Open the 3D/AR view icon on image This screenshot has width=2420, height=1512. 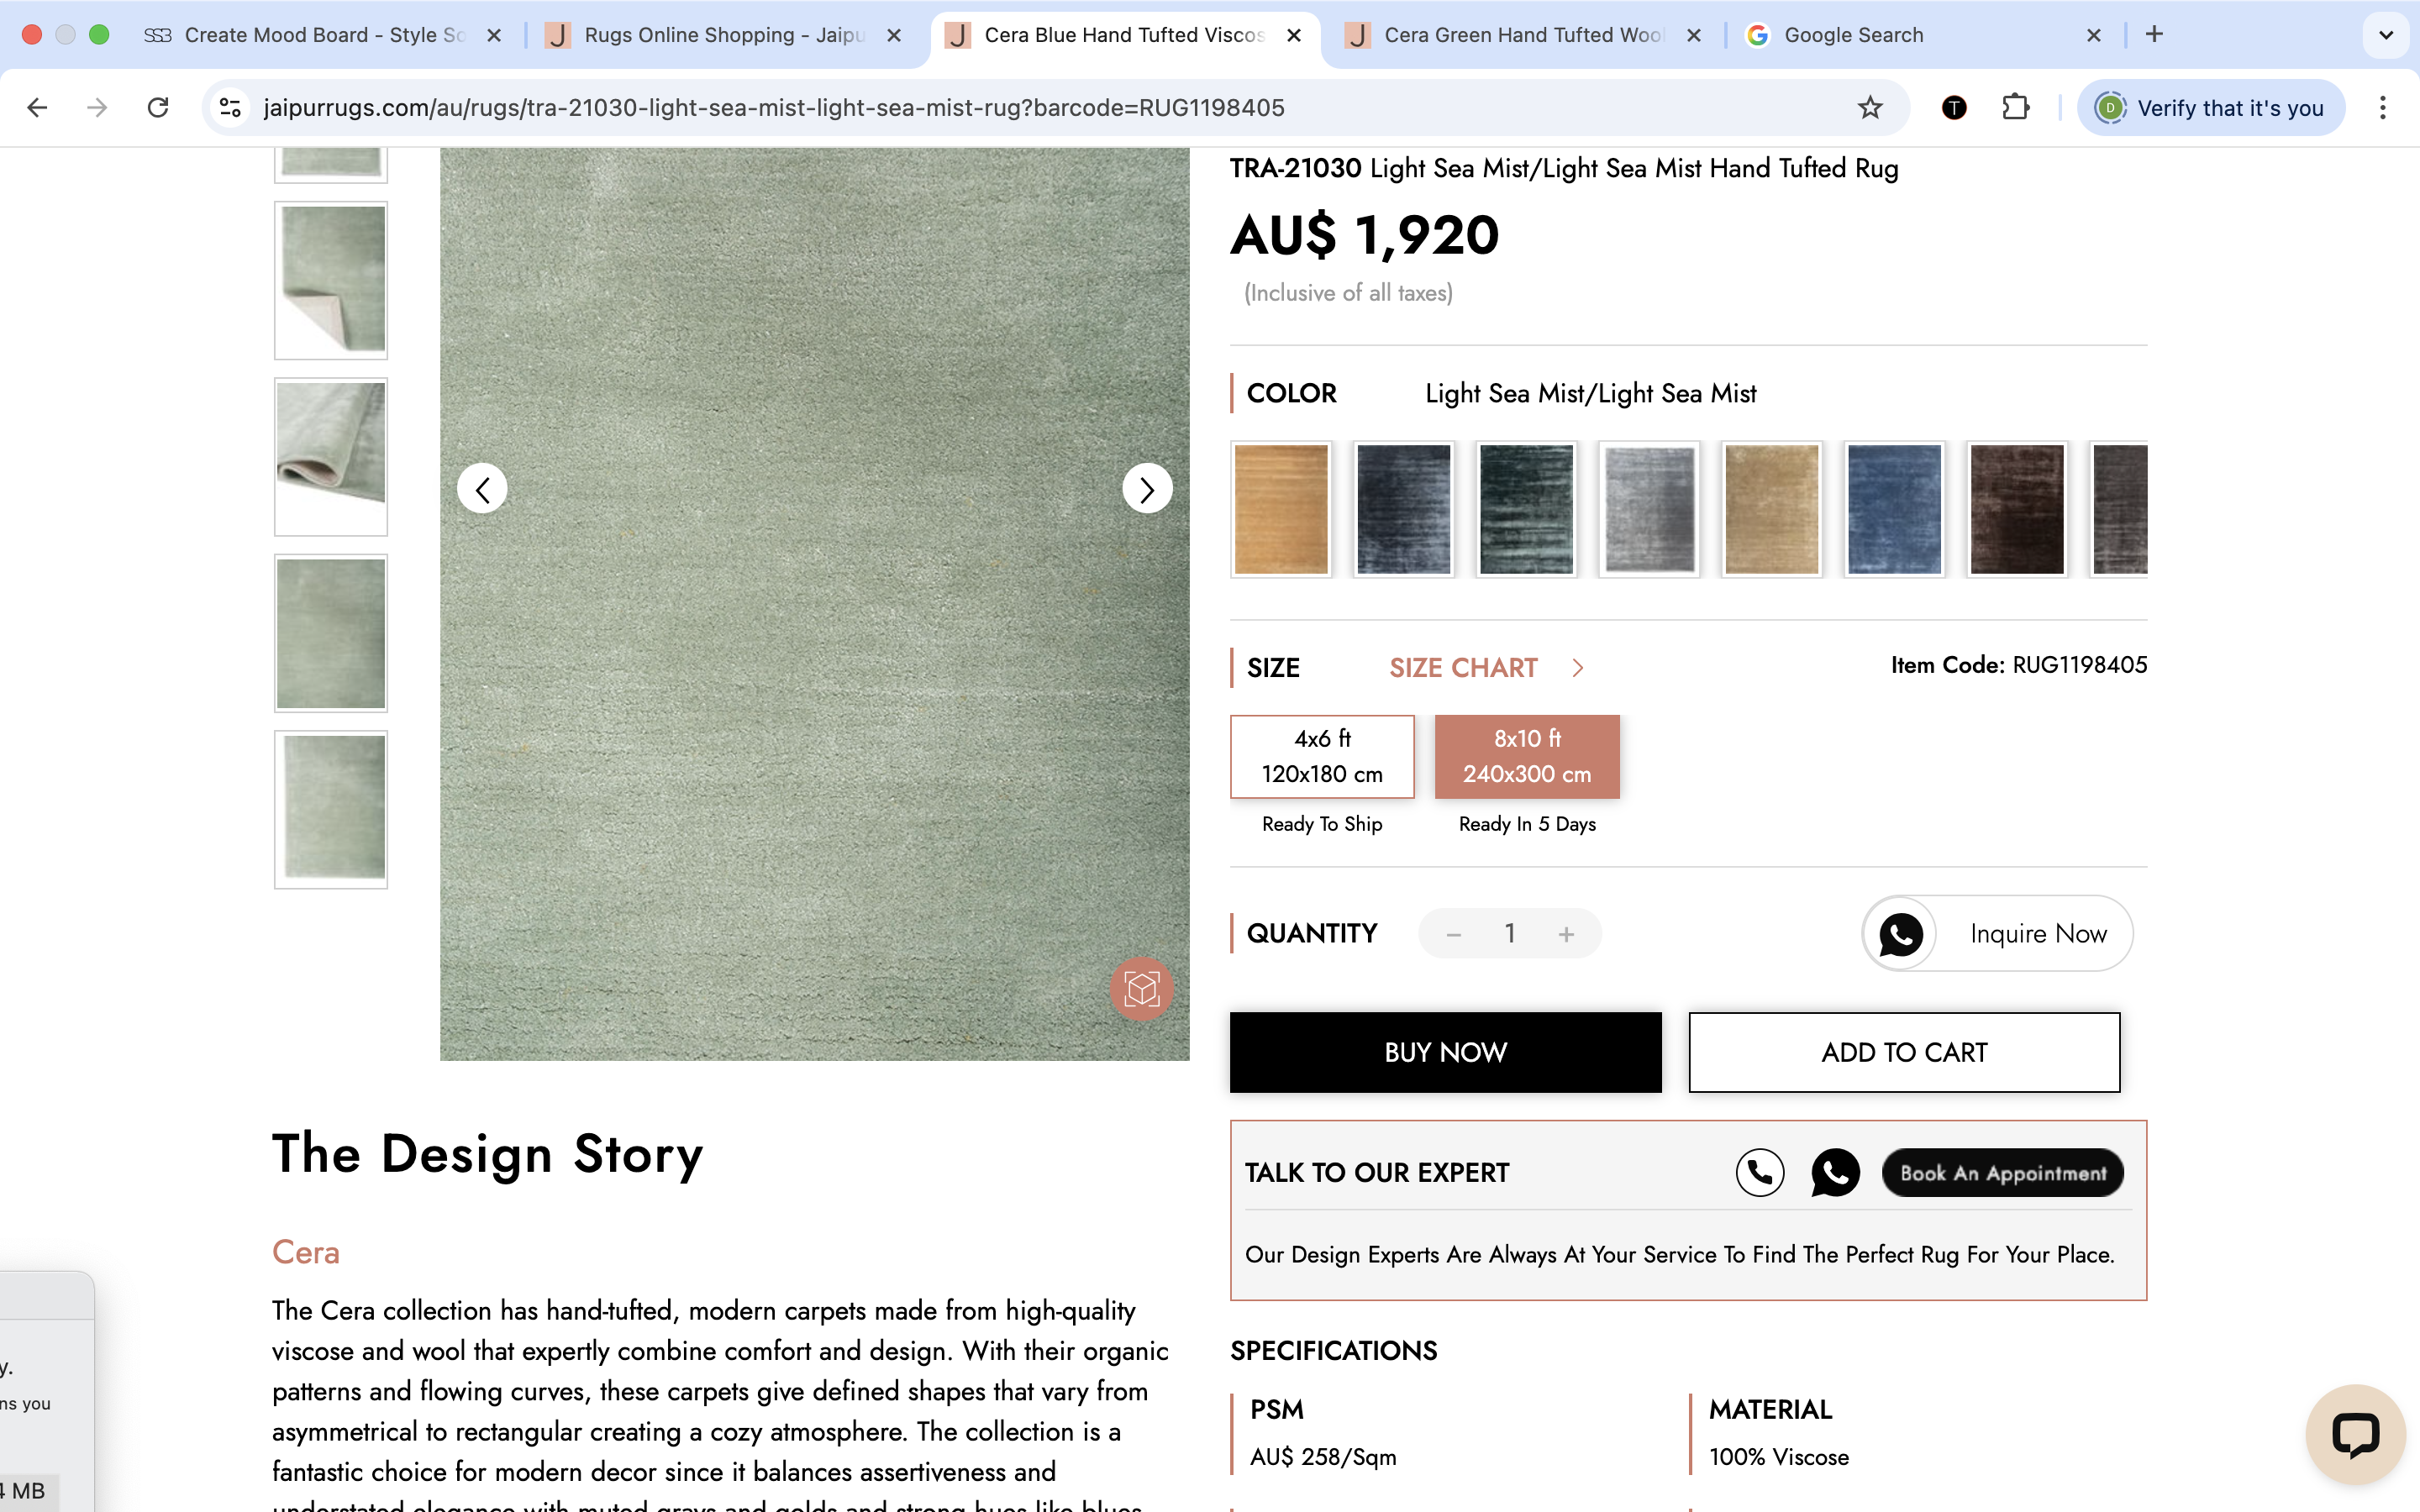[1141, 989]
